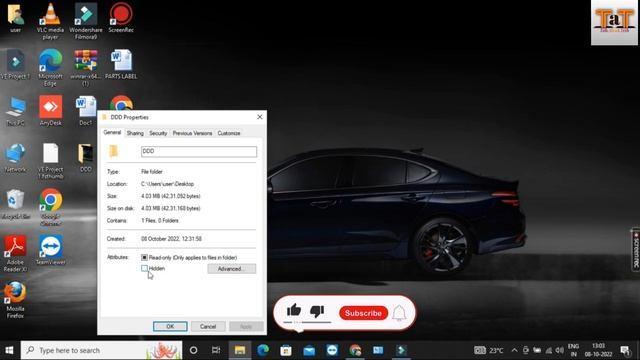Select the Doc1 Word document icon
The height and width of the screenshot is (360, 640).
click(86, 111)
